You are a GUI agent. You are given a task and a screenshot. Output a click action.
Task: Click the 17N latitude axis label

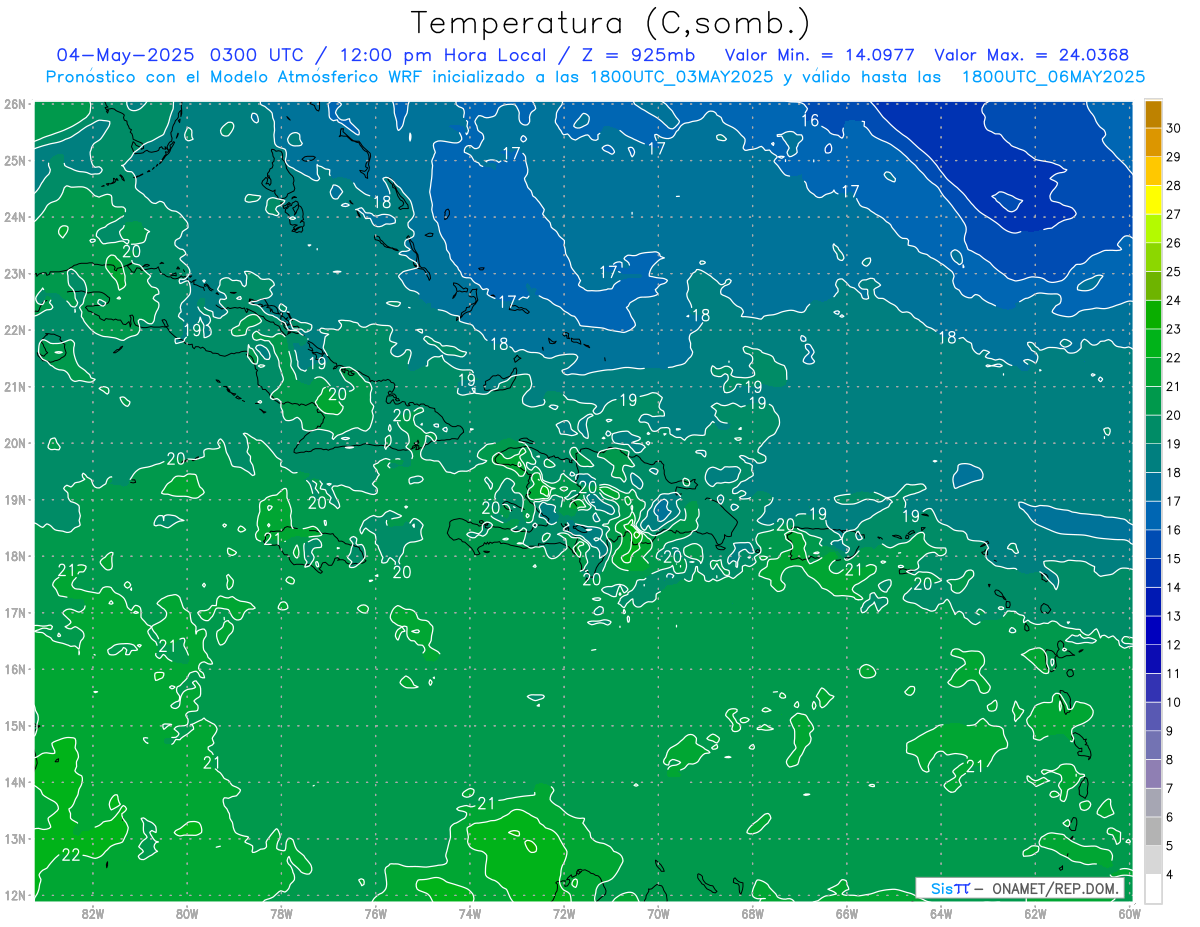pyautogui.click(x=14, y=612)
